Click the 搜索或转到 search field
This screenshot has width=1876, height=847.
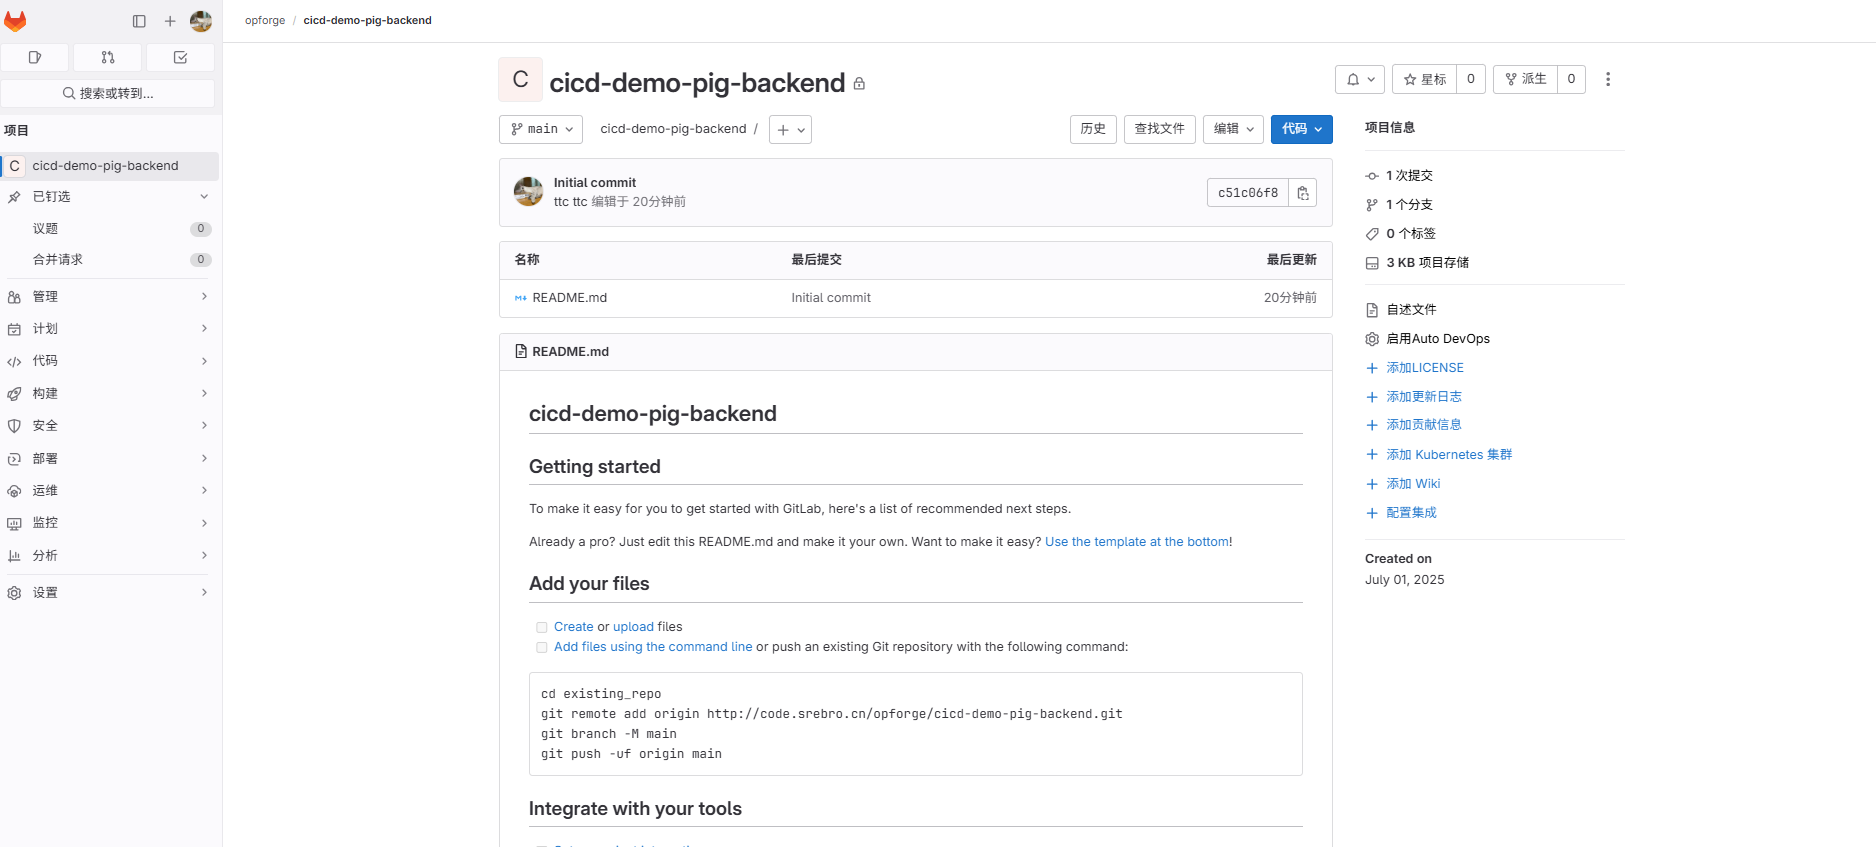pyautogui.click(x=108, y=93)
